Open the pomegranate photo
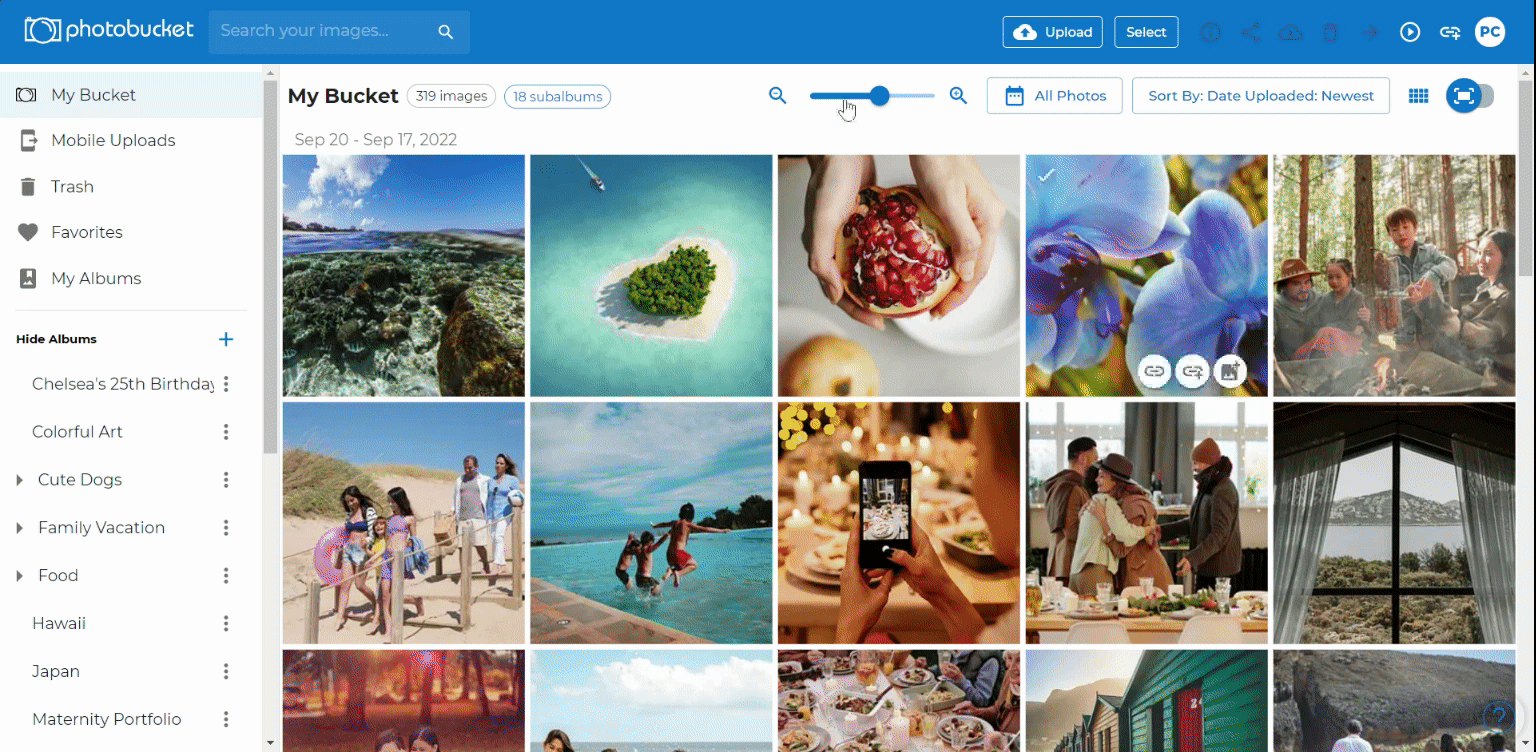Viewport: 1536px width, 752px height. coord(899,276)
